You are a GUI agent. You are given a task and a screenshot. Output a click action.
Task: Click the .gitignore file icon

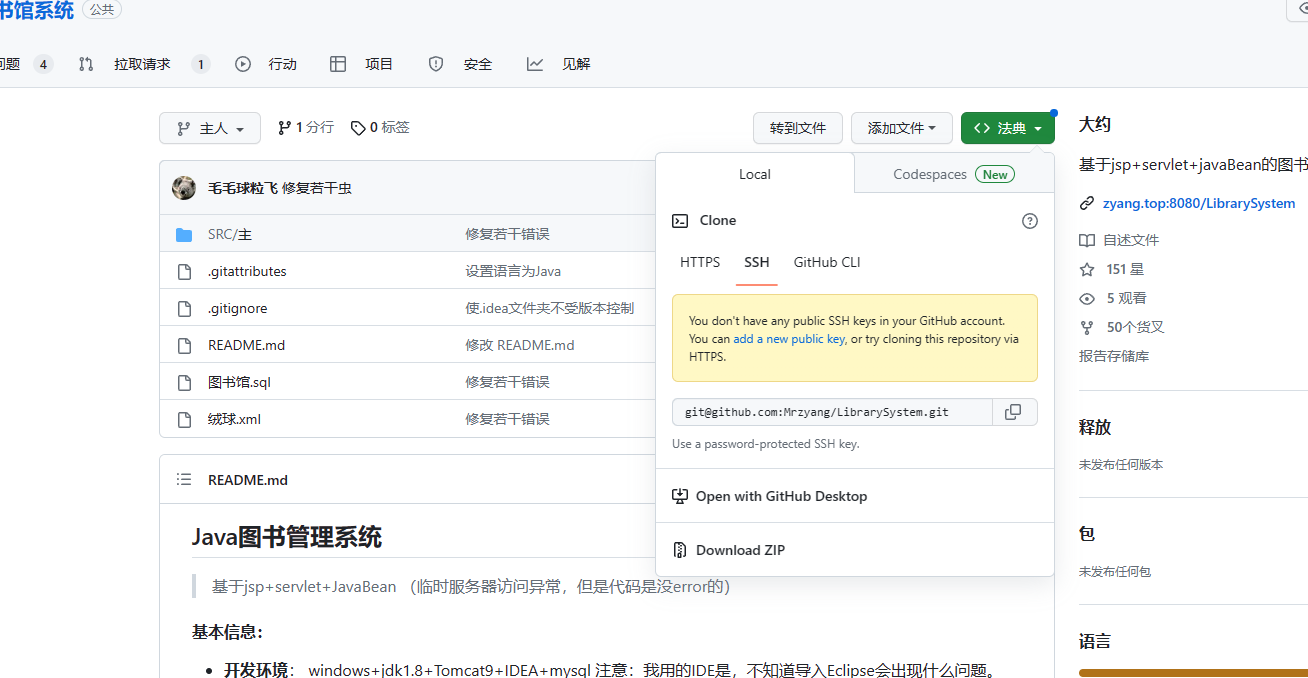tap(184, 309)
